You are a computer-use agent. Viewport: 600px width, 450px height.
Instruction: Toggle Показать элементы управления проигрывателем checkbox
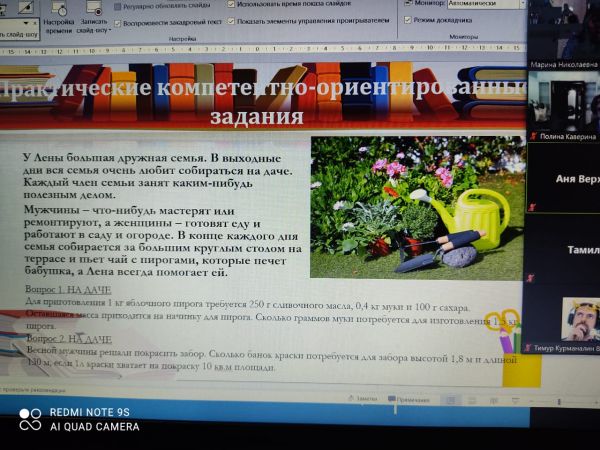(232, 20)
